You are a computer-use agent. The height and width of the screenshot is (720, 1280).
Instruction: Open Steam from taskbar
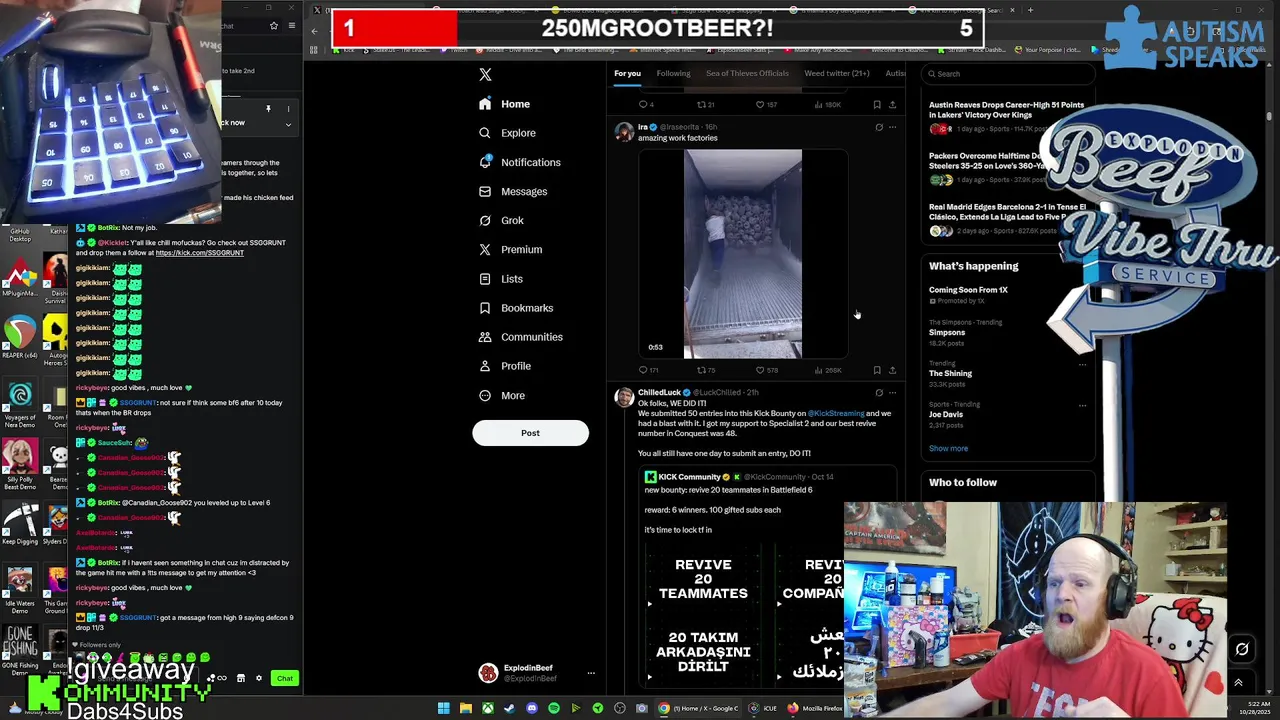click(x=509, y=708)
